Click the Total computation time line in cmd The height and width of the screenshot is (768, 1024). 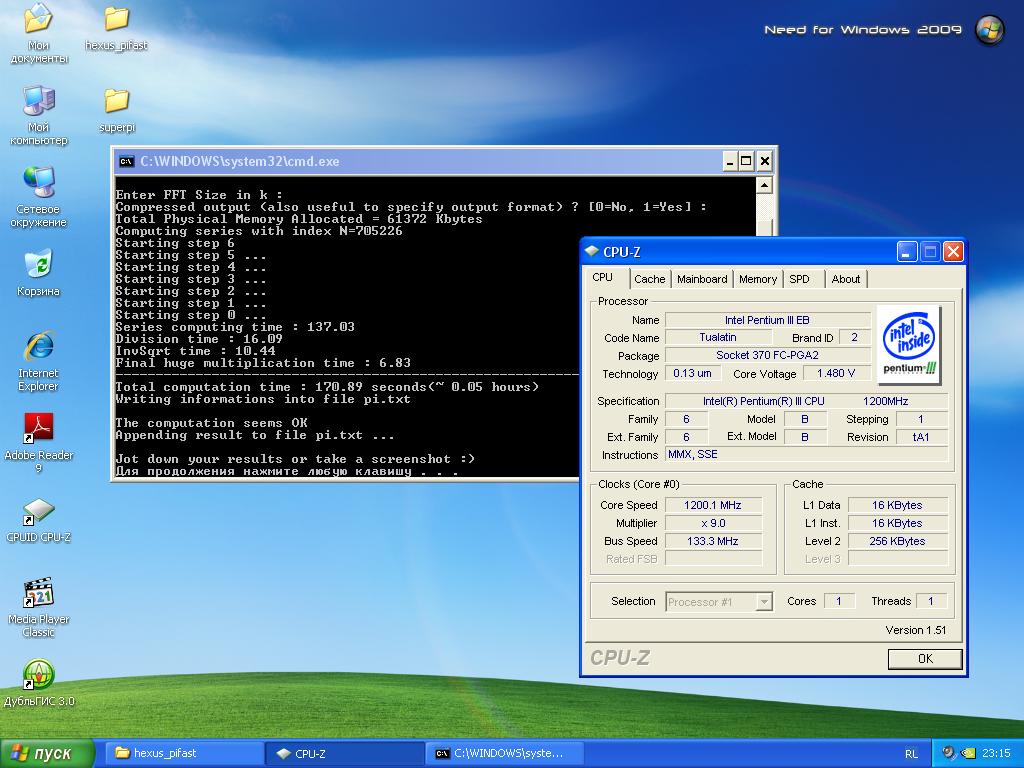click(x=327, y=387)
